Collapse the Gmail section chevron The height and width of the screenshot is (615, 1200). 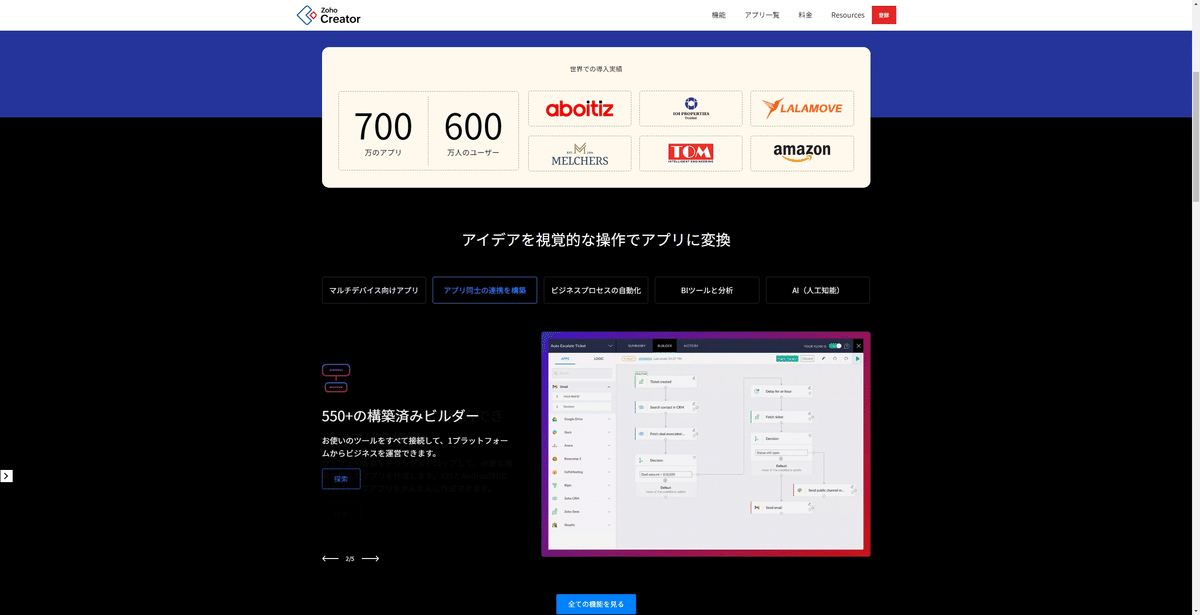609,387
